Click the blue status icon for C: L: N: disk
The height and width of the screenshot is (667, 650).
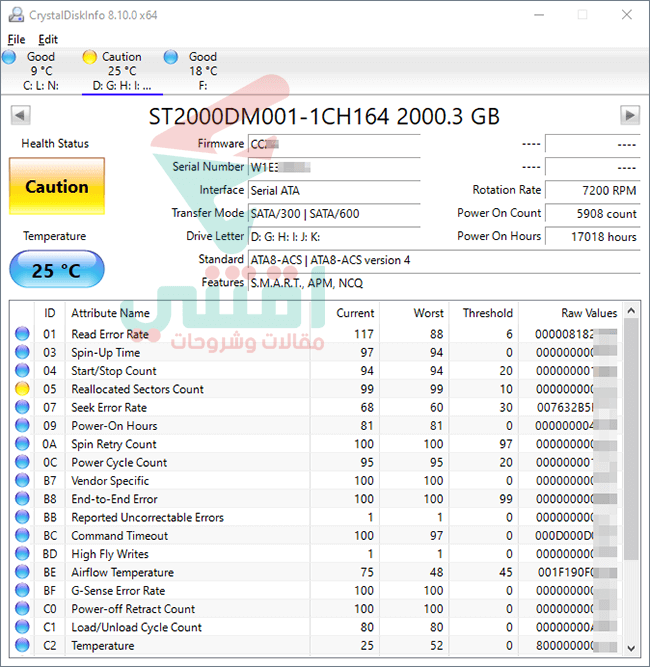pyautogui.click(x=9, y=57)
